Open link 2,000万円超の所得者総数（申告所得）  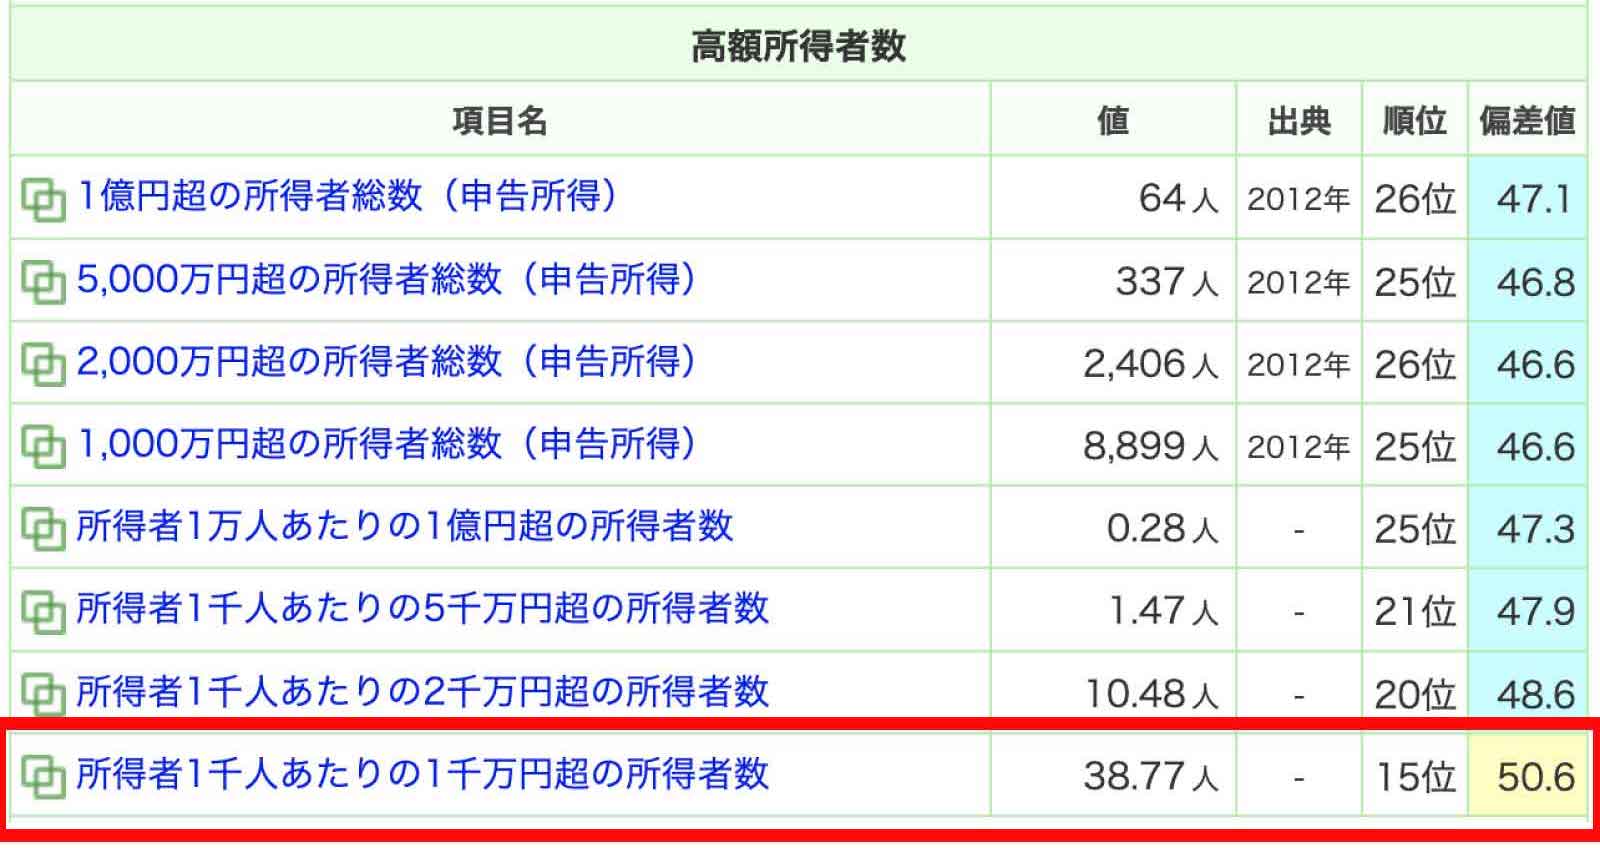click(x=387, y=361)
